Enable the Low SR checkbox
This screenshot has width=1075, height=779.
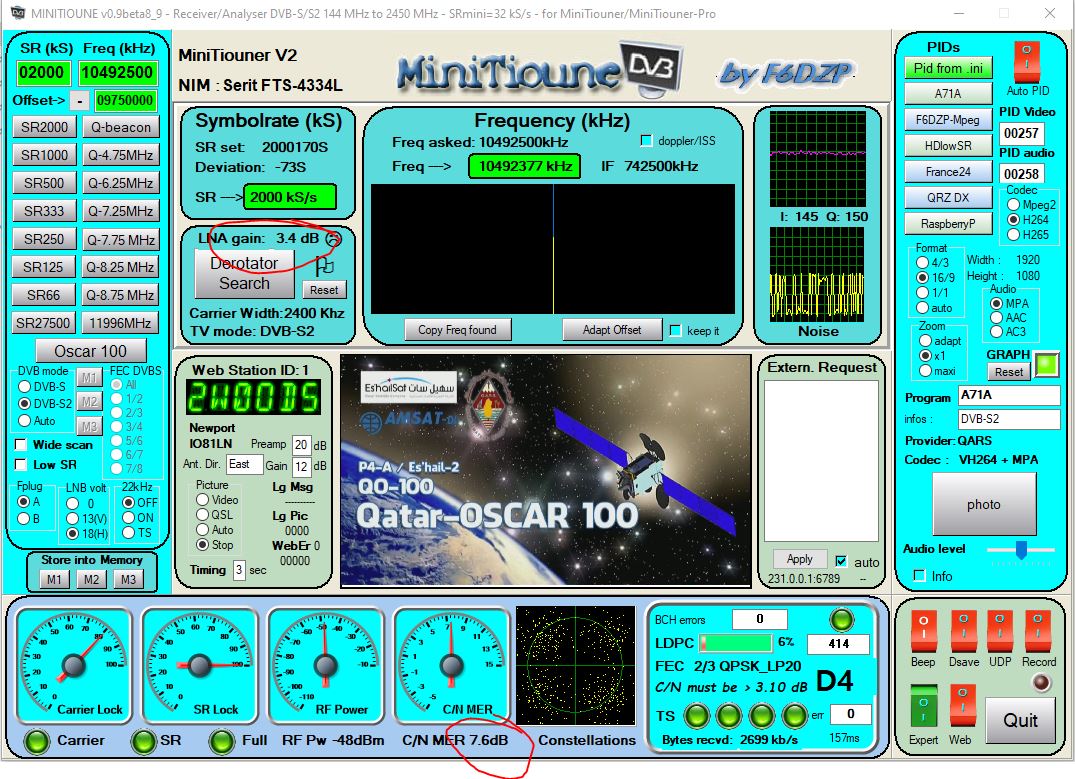click(x=21, y=464)
